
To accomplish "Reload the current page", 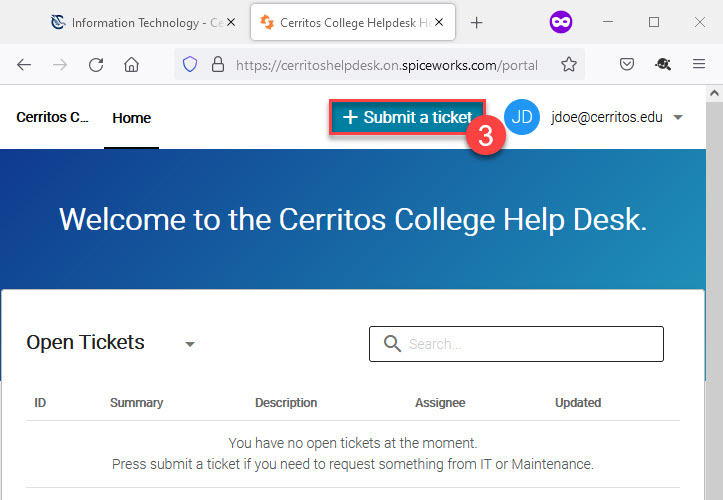I will click(x=96, y=65).
